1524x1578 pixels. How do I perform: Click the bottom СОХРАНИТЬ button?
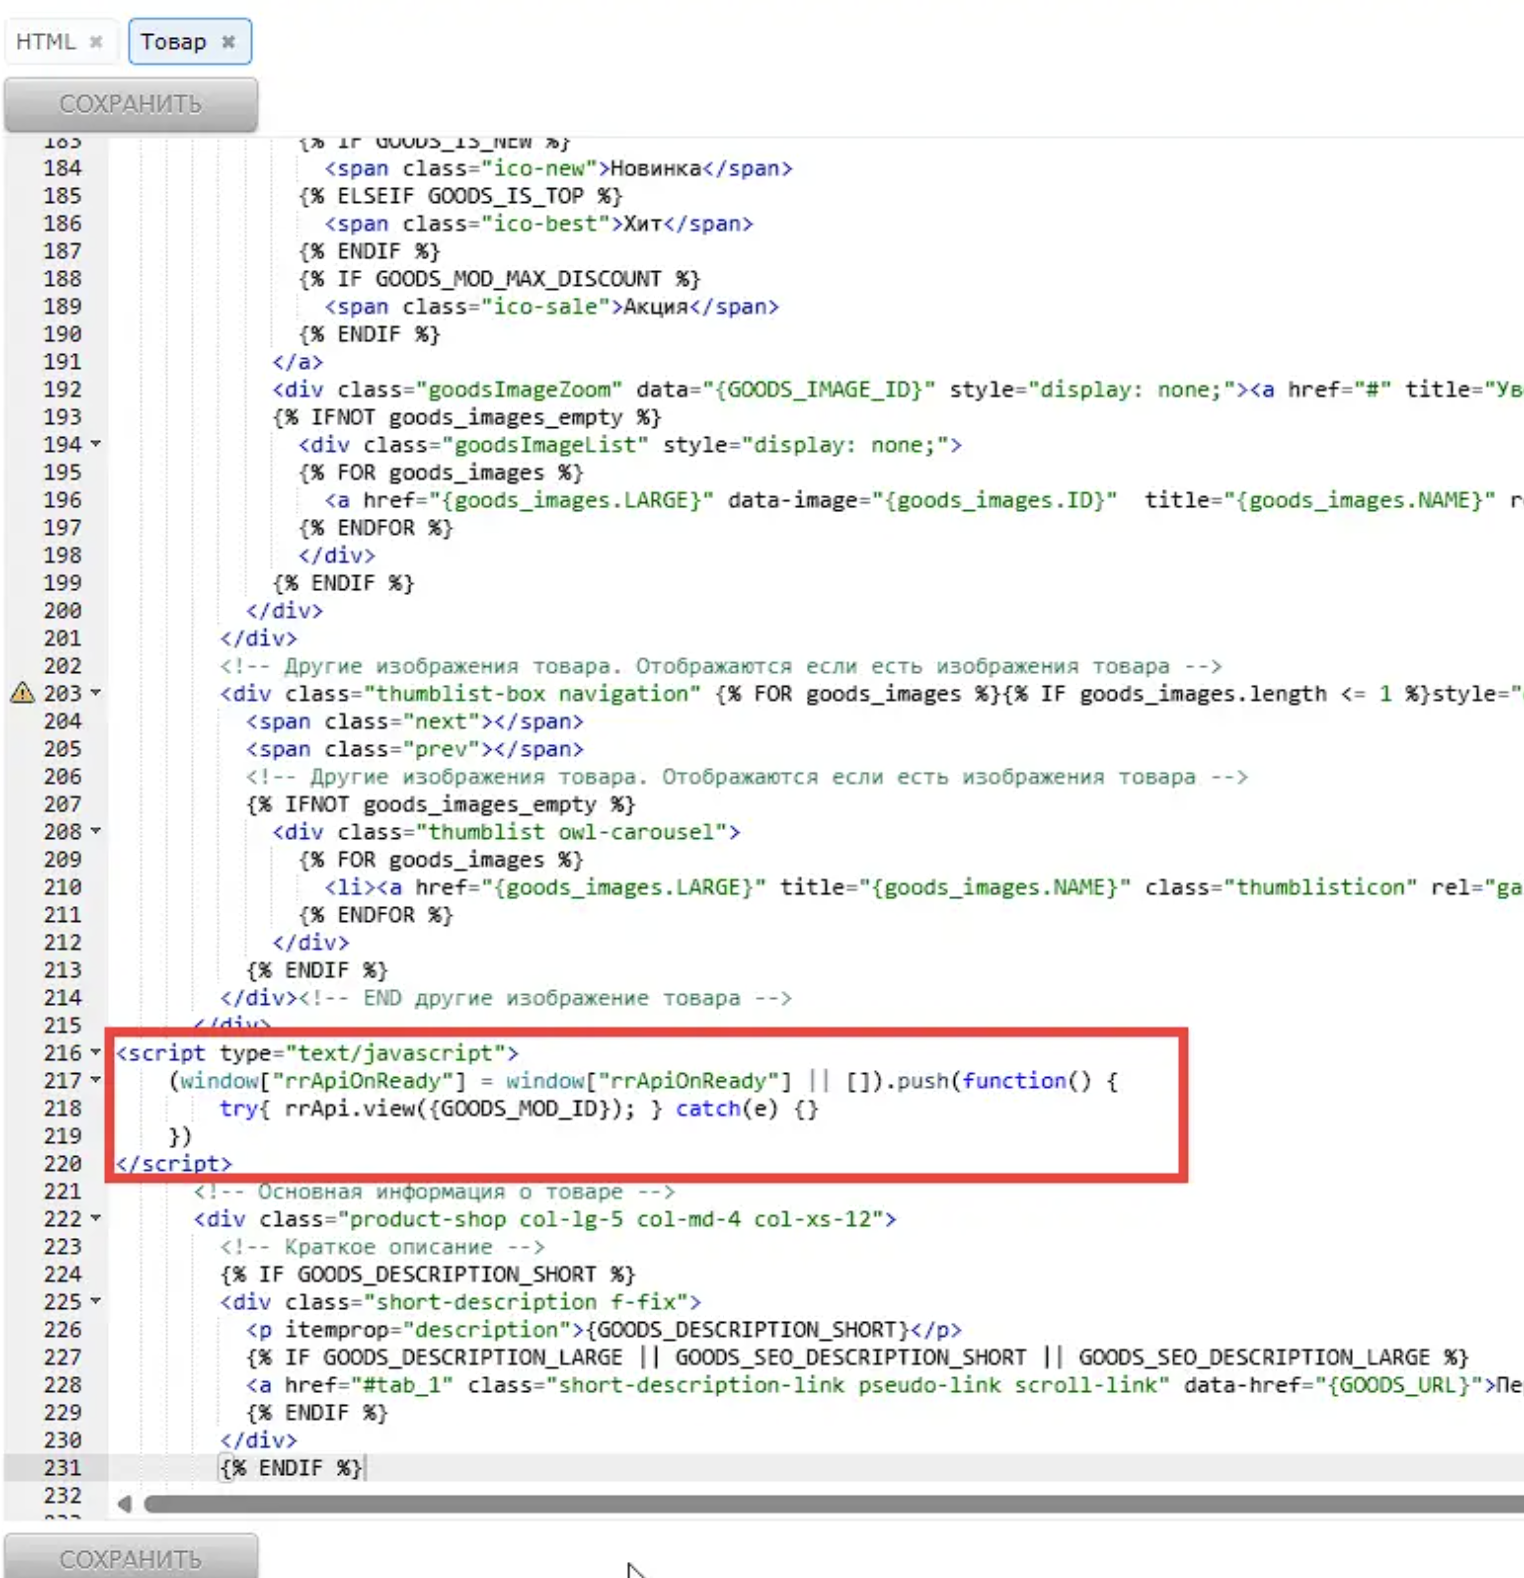point(131,1558)
